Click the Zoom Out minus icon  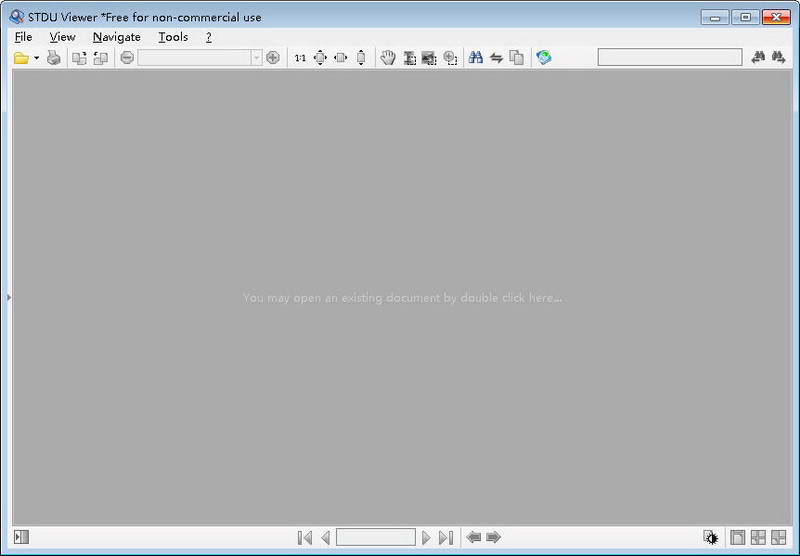tap(127, 58)
